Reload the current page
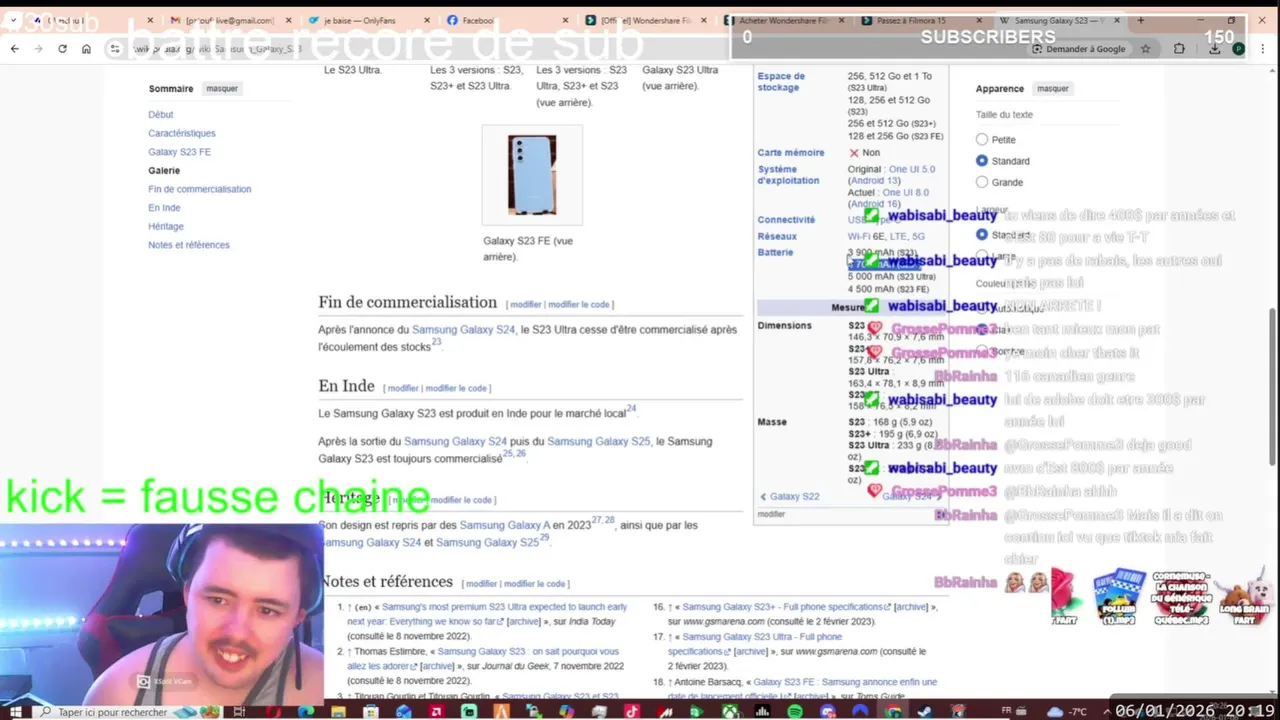 click(x=62, y=48)
